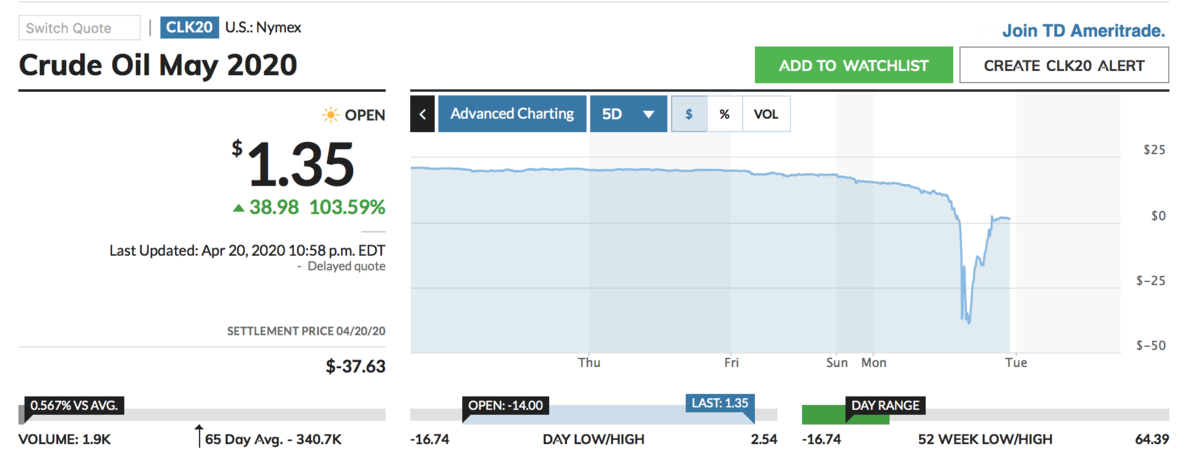Click the settlement price $-37.63
The width and height of the screenshot is (1200, 460).
coord(356,367)
